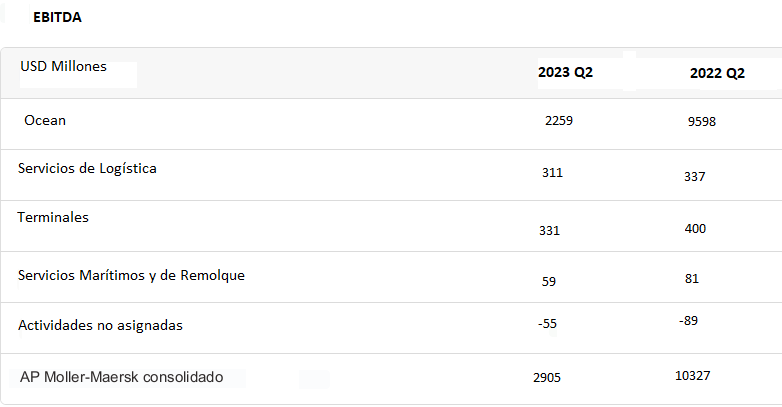
Task: Click Terminales 2023 value 331
Action: [x=549, y=230]
